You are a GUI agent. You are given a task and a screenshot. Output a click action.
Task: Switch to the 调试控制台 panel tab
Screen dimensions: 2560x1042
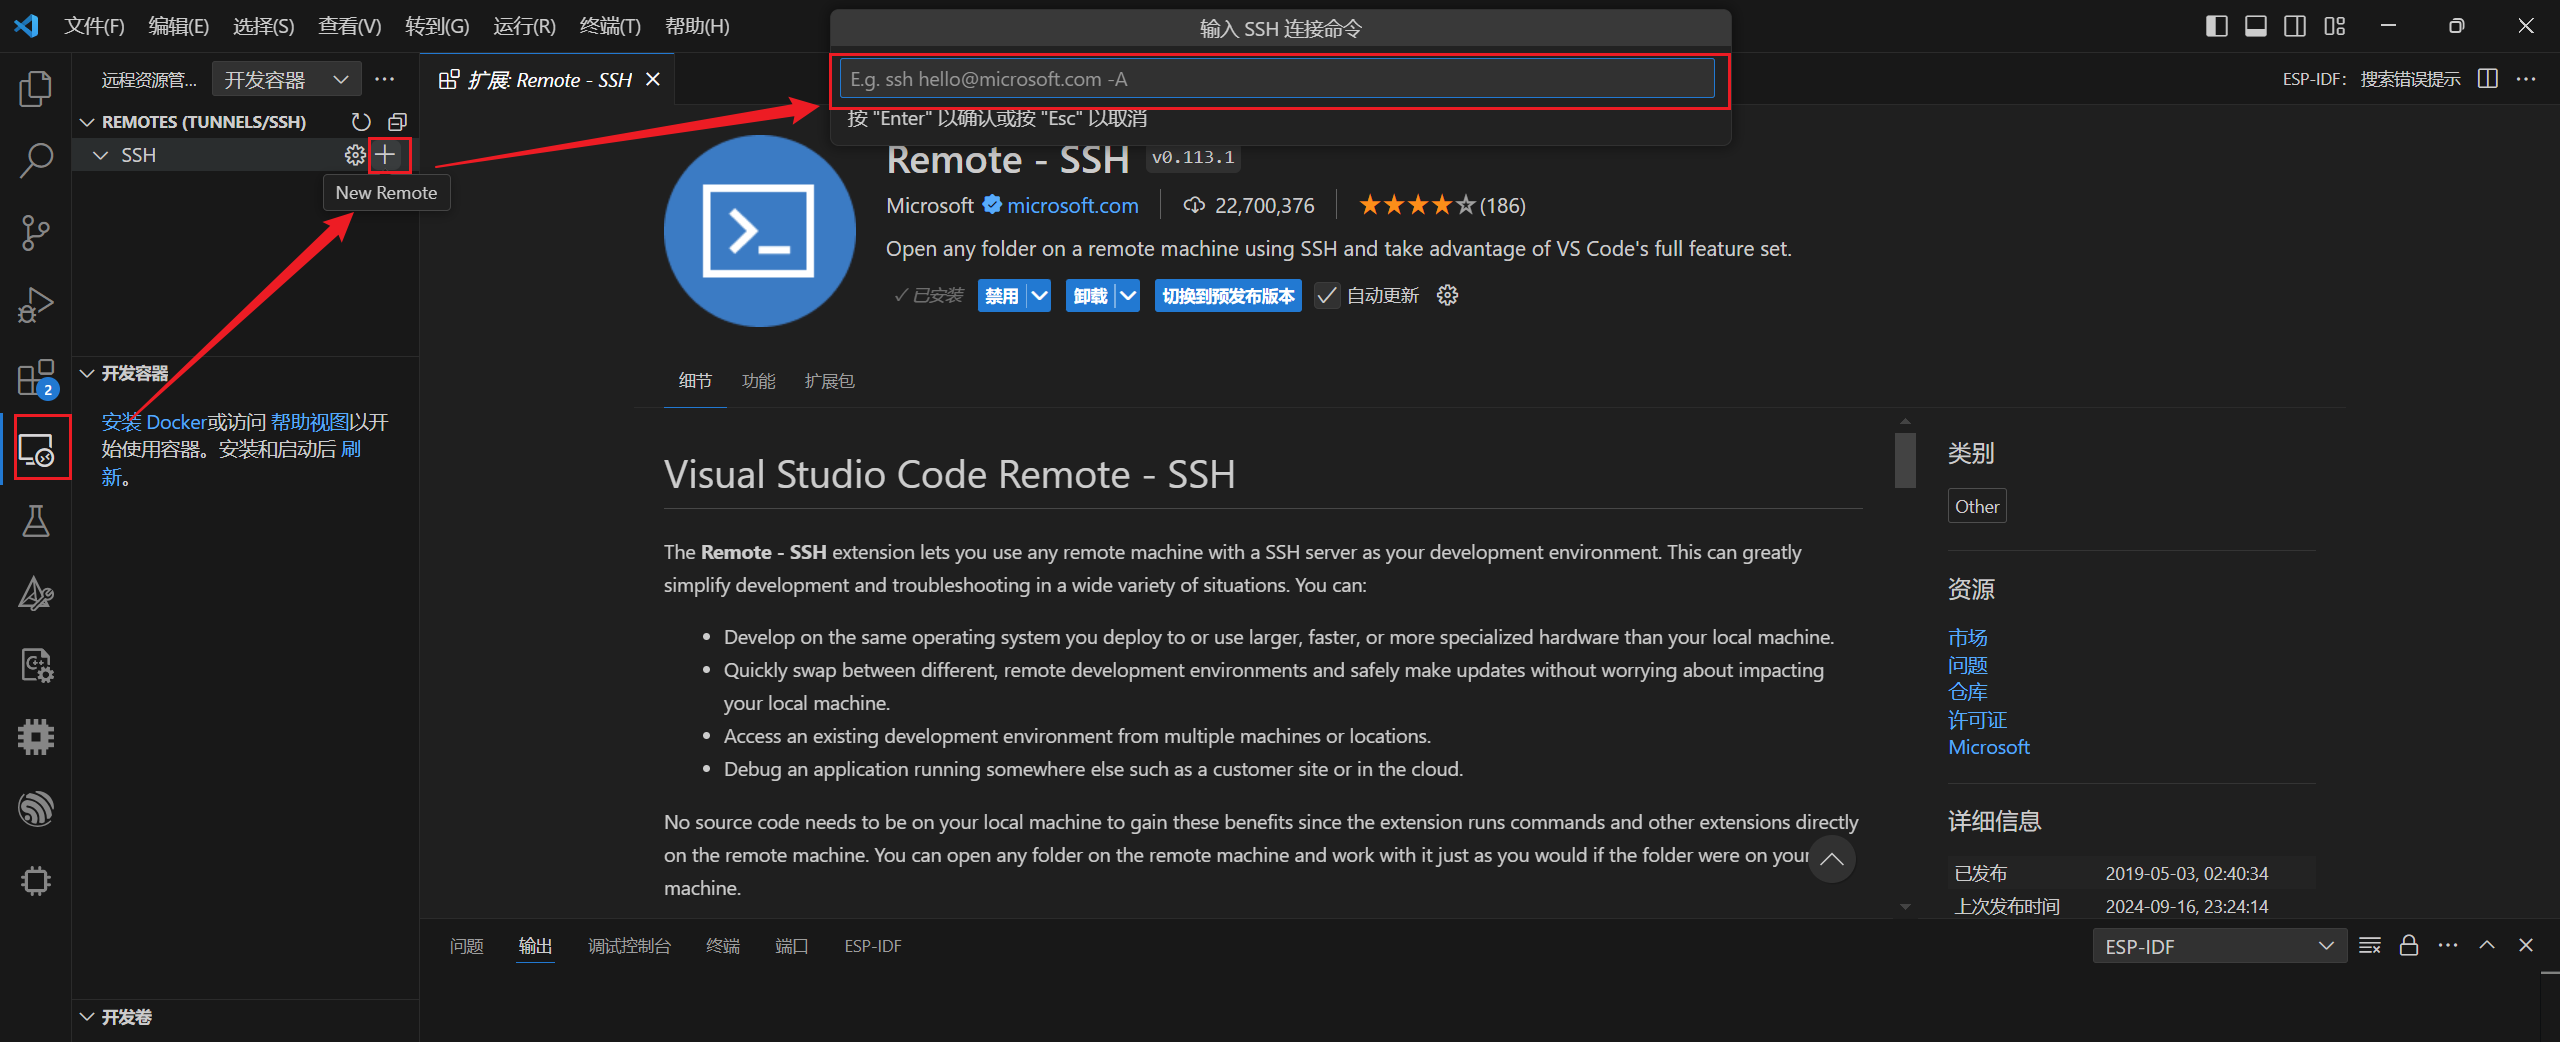coord(629,946)
